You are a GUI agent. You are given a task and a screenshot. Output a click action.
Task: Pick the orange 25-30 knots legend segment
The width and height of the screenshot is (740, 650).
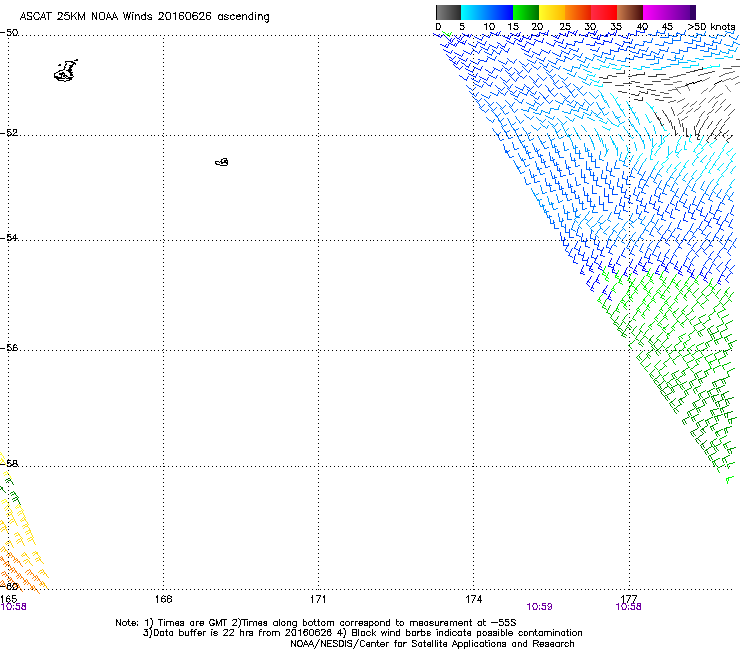coord(578,12)
